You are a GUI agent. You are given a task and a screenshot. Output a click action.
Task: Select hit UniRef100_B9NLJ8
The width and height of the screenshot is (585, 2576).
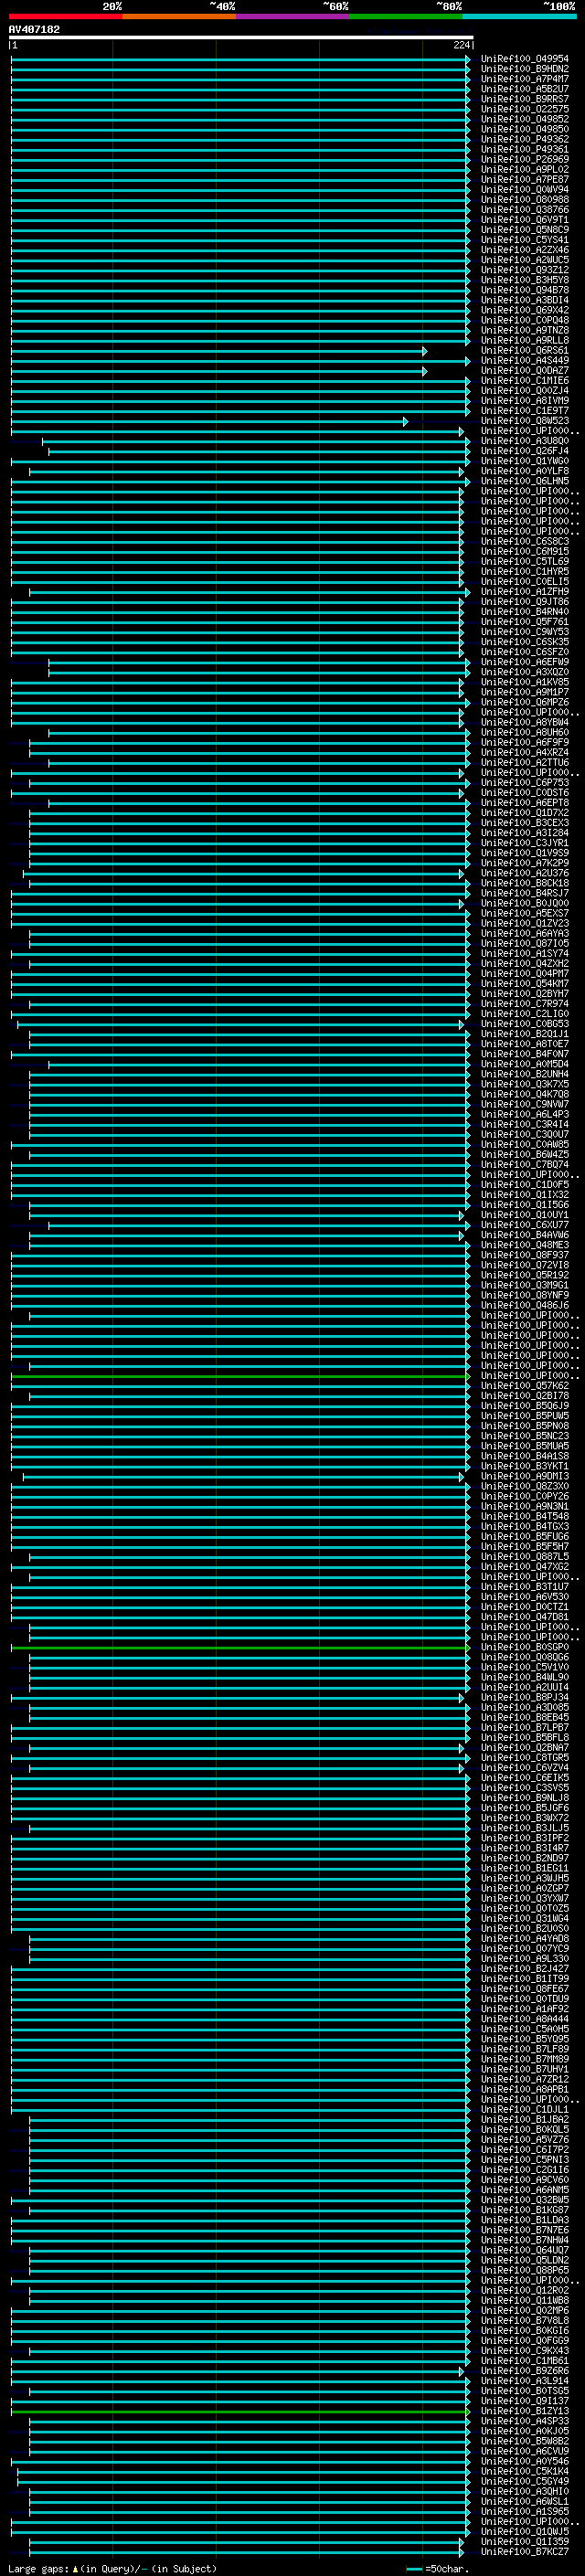point(524,1798)
